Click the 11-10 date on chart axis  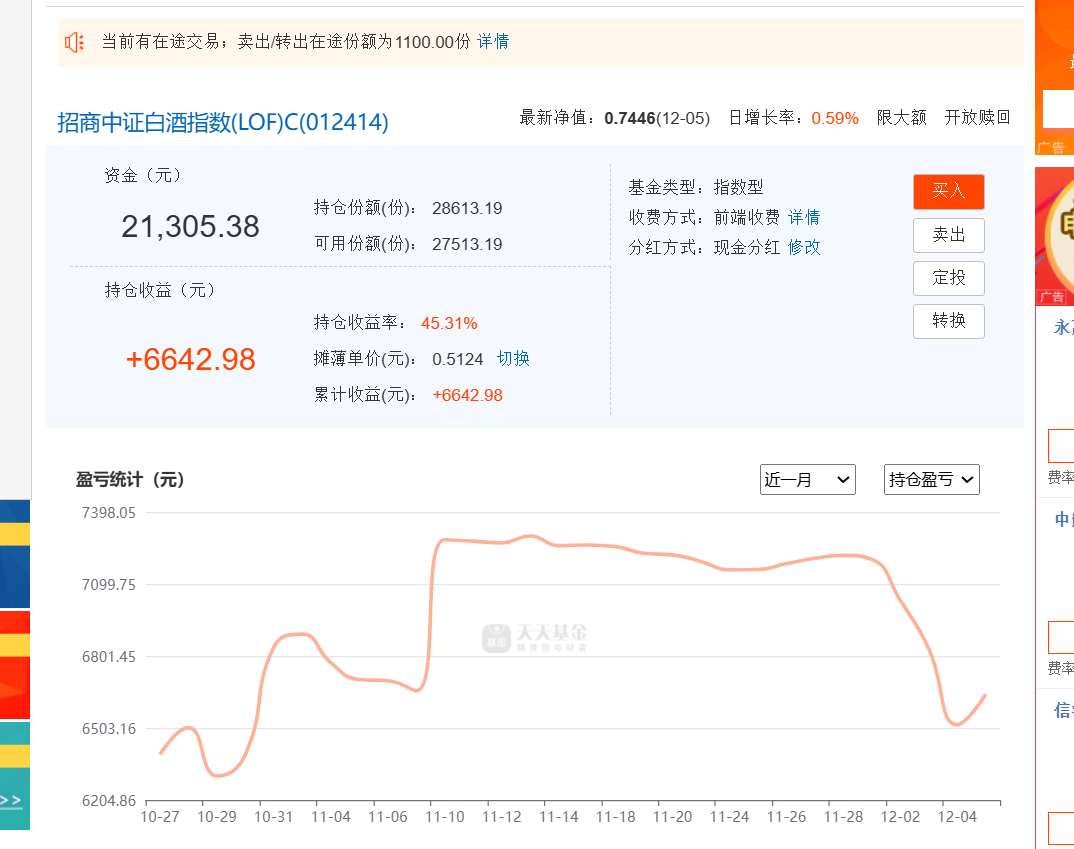tap(445, 817)
